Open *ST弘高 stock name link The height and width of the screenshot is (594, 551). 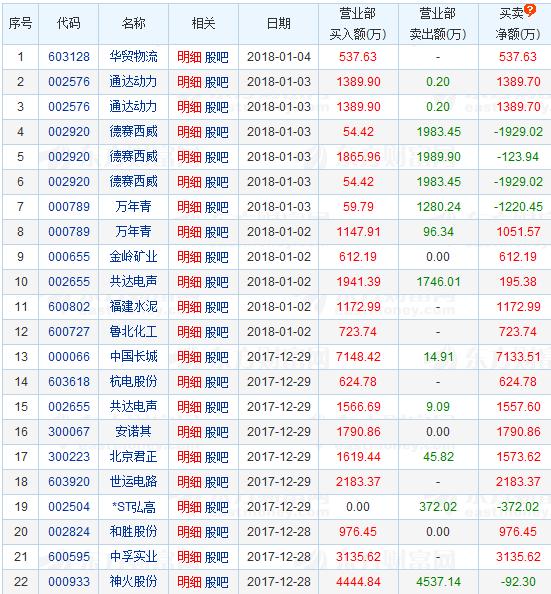133,507
